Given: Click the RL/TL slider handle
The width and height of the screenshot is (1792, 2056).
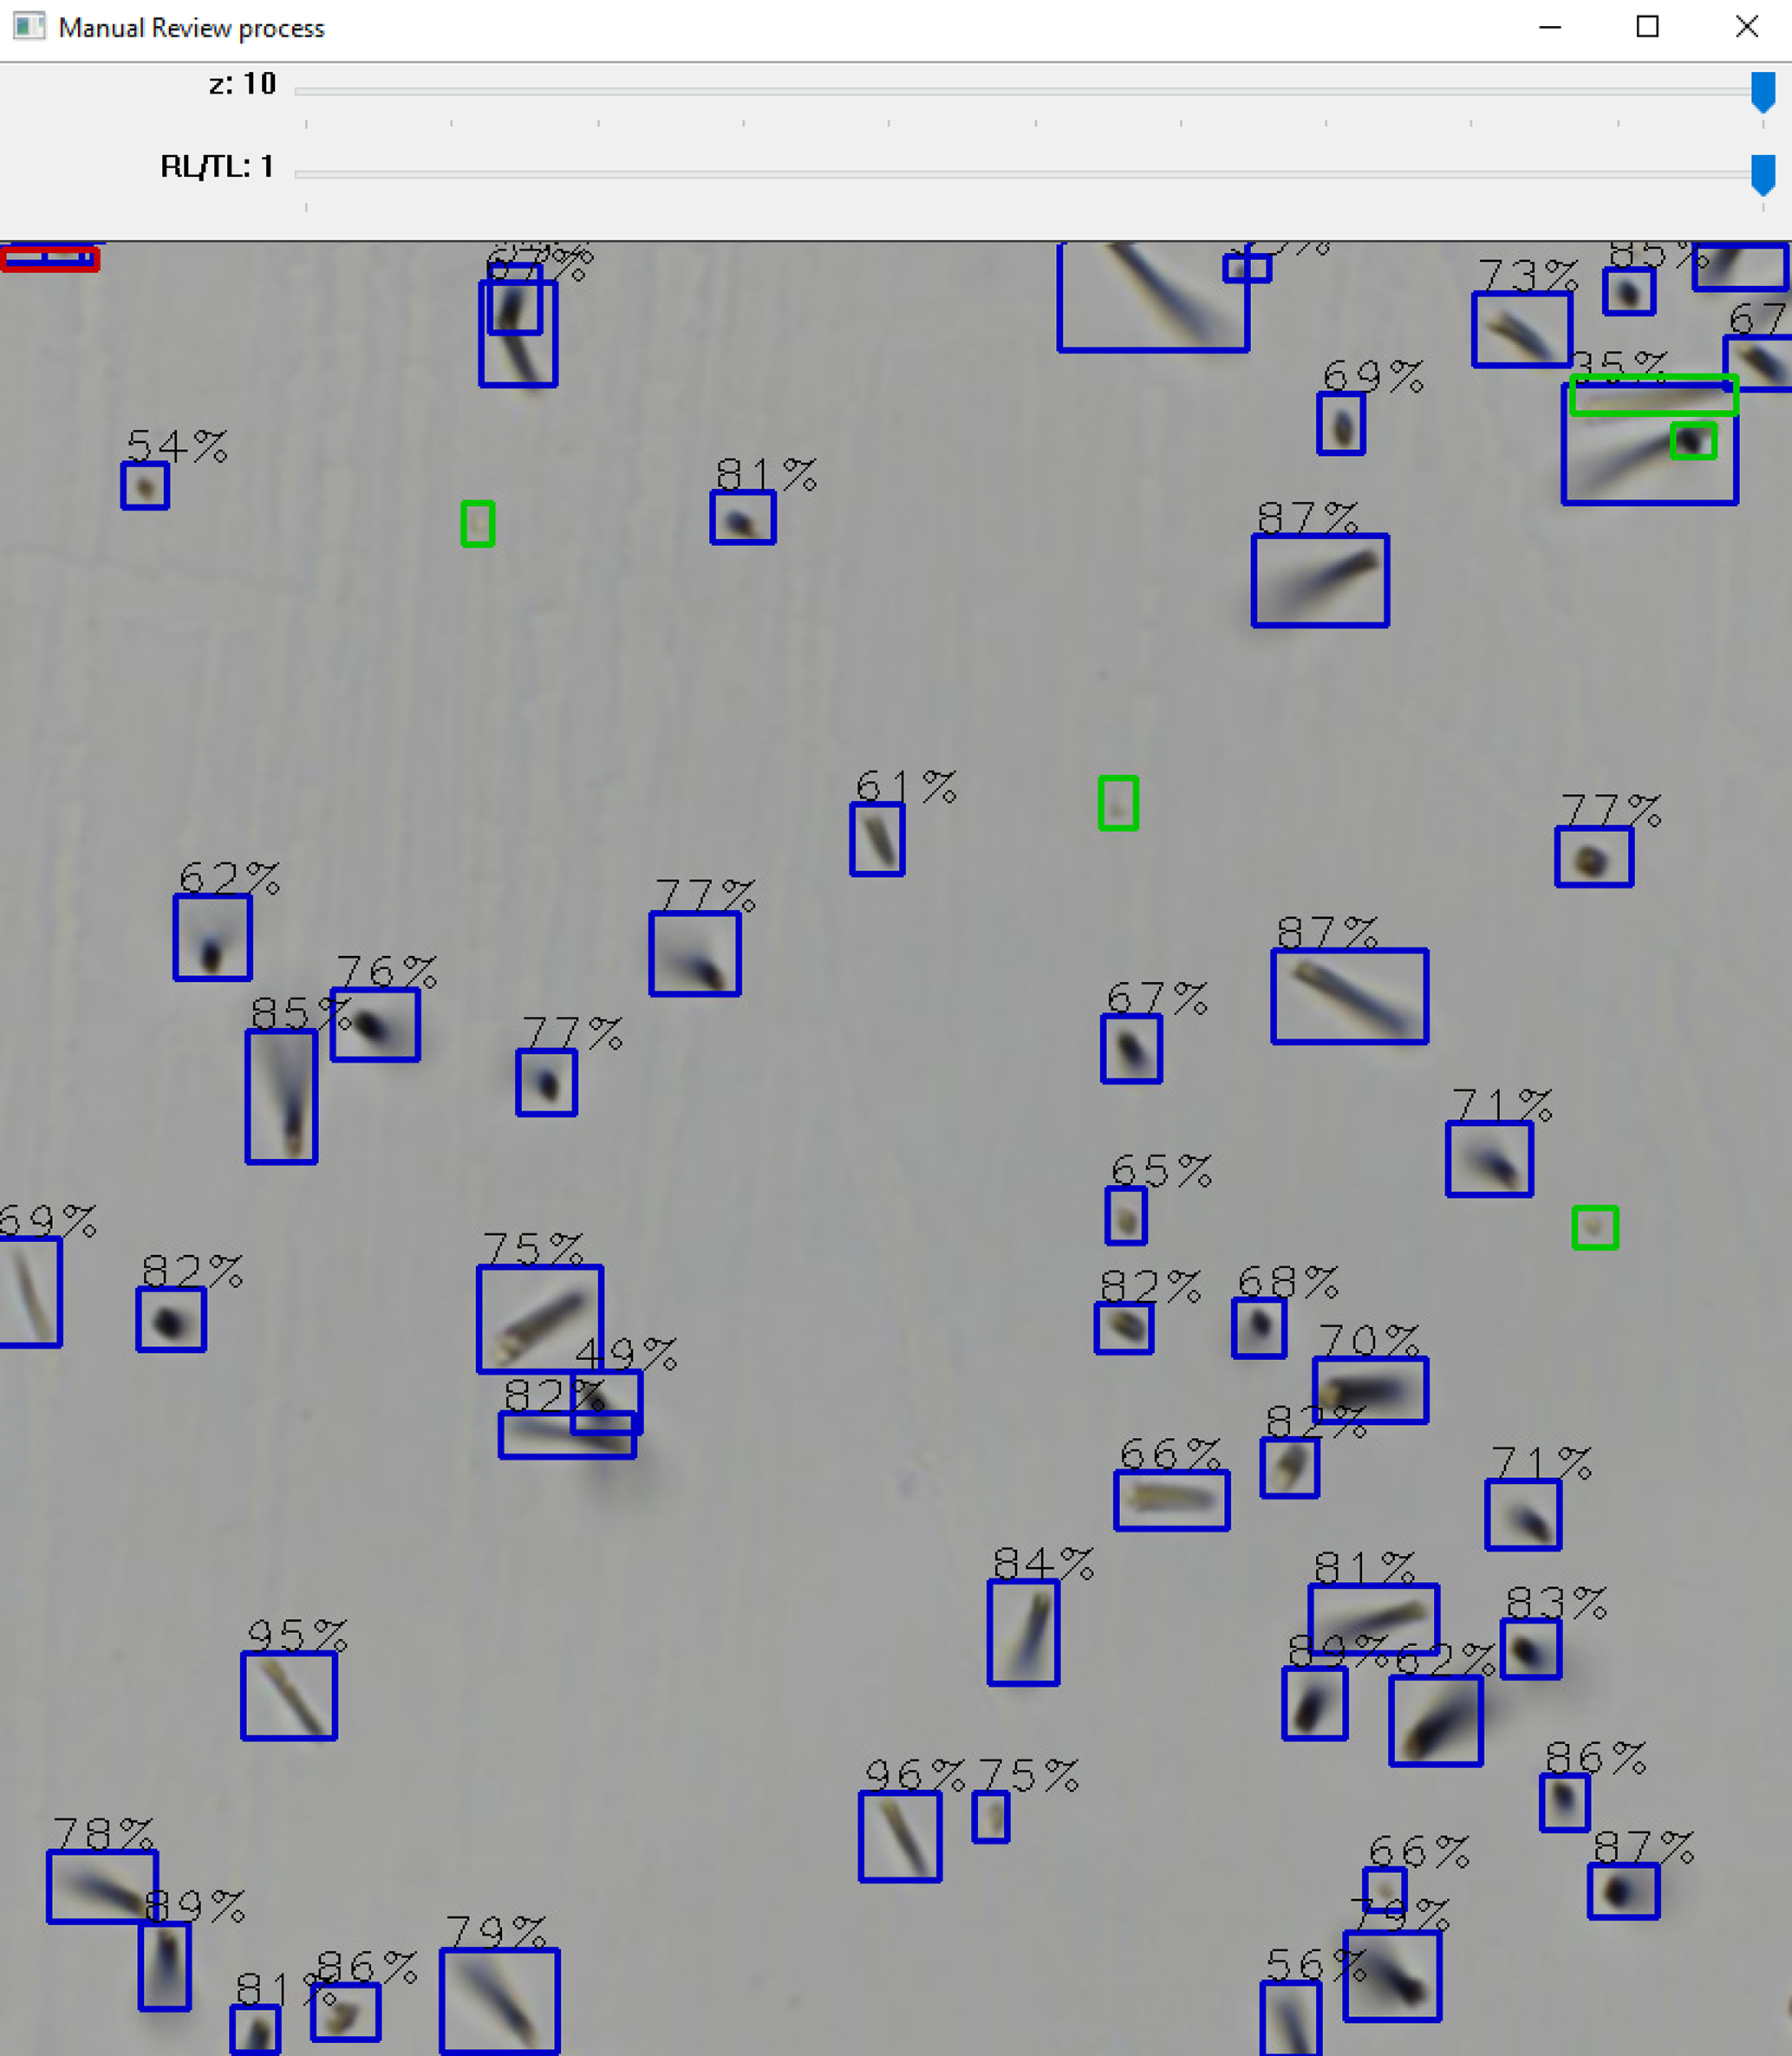Looking at the screenshot, I should pos(1762,175).
